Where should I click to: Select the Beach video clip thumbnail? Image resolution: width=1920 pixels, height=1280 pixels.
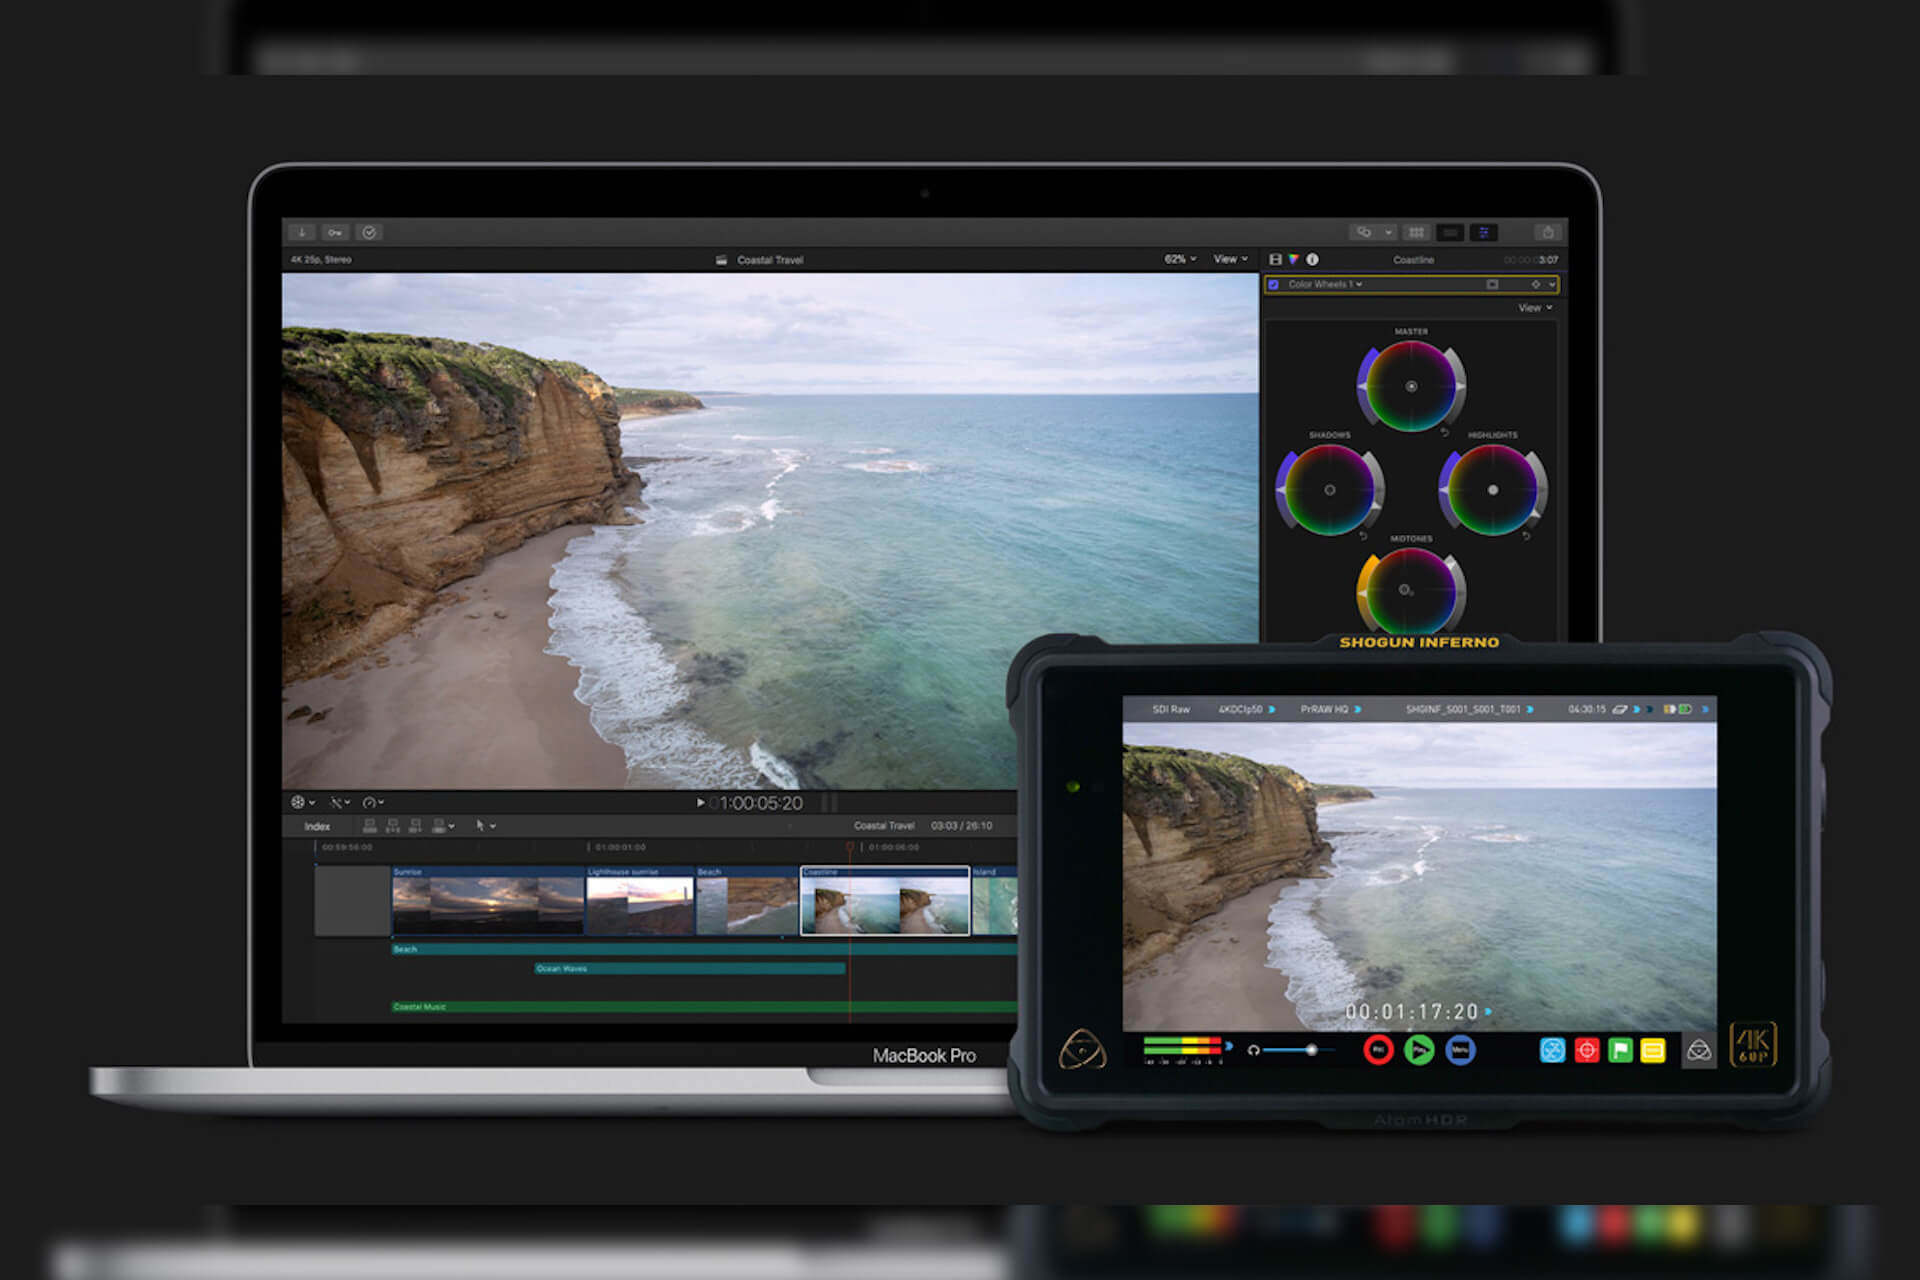tap(747, 901)
